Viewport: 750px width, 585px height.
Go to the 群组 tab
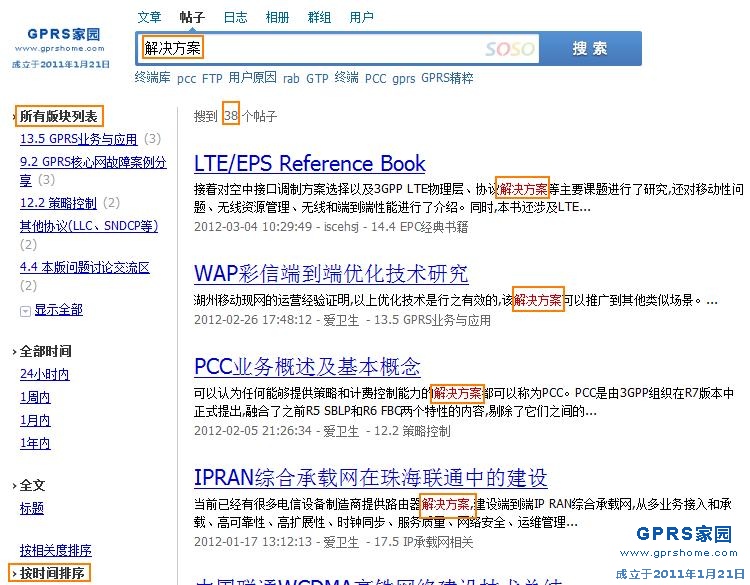point(319,17)
